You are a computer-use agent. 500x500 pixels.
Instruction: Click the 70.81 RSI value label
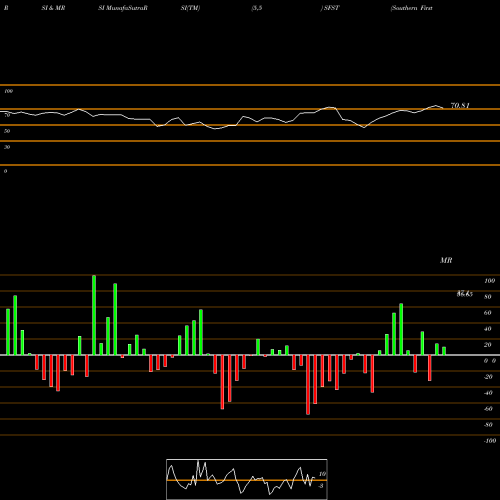[460, 106]
